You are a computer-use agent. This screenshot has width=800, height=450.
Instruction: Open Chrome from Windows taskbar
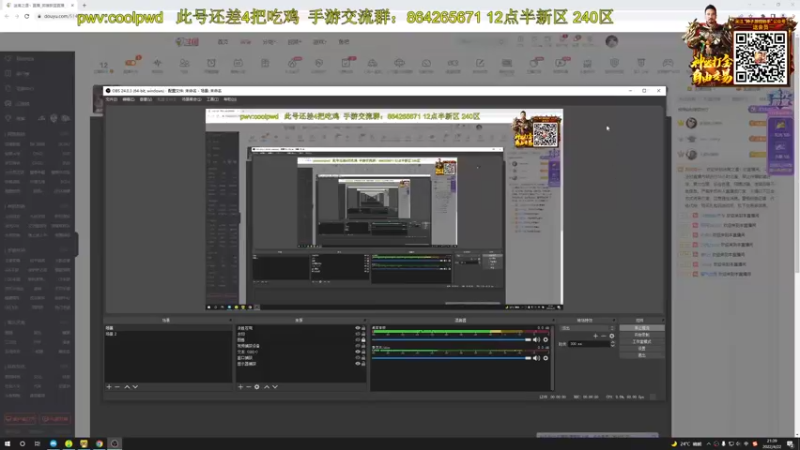tap(99, 444)
